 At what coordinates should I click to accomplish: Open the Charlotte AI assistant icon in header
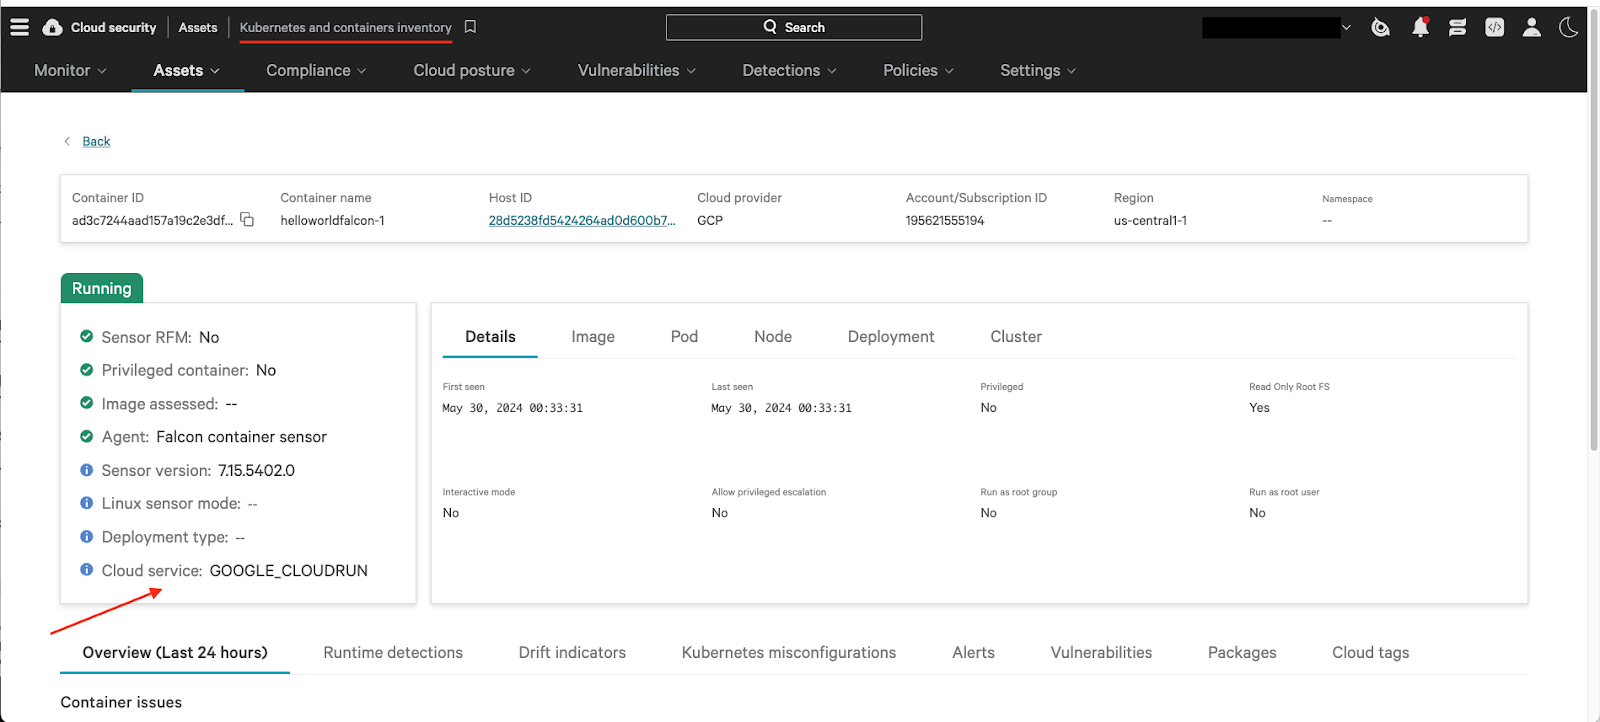click(x=1381, y=27)
